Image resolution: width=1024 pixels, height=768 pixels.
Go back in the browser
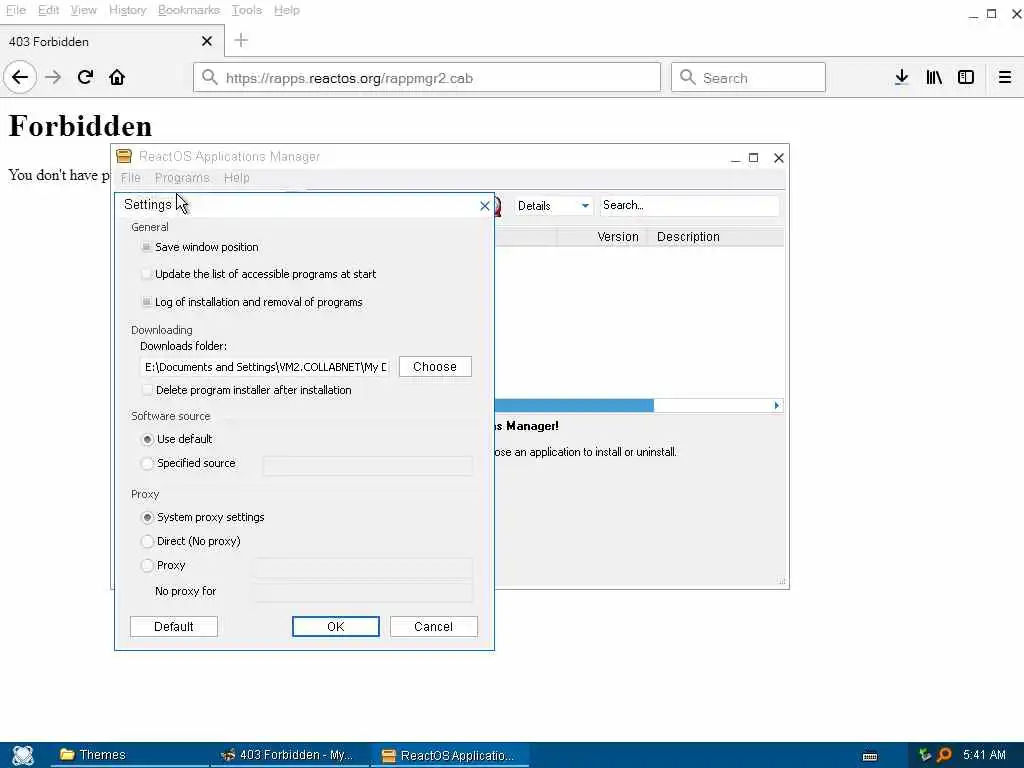tap(20, 78)
